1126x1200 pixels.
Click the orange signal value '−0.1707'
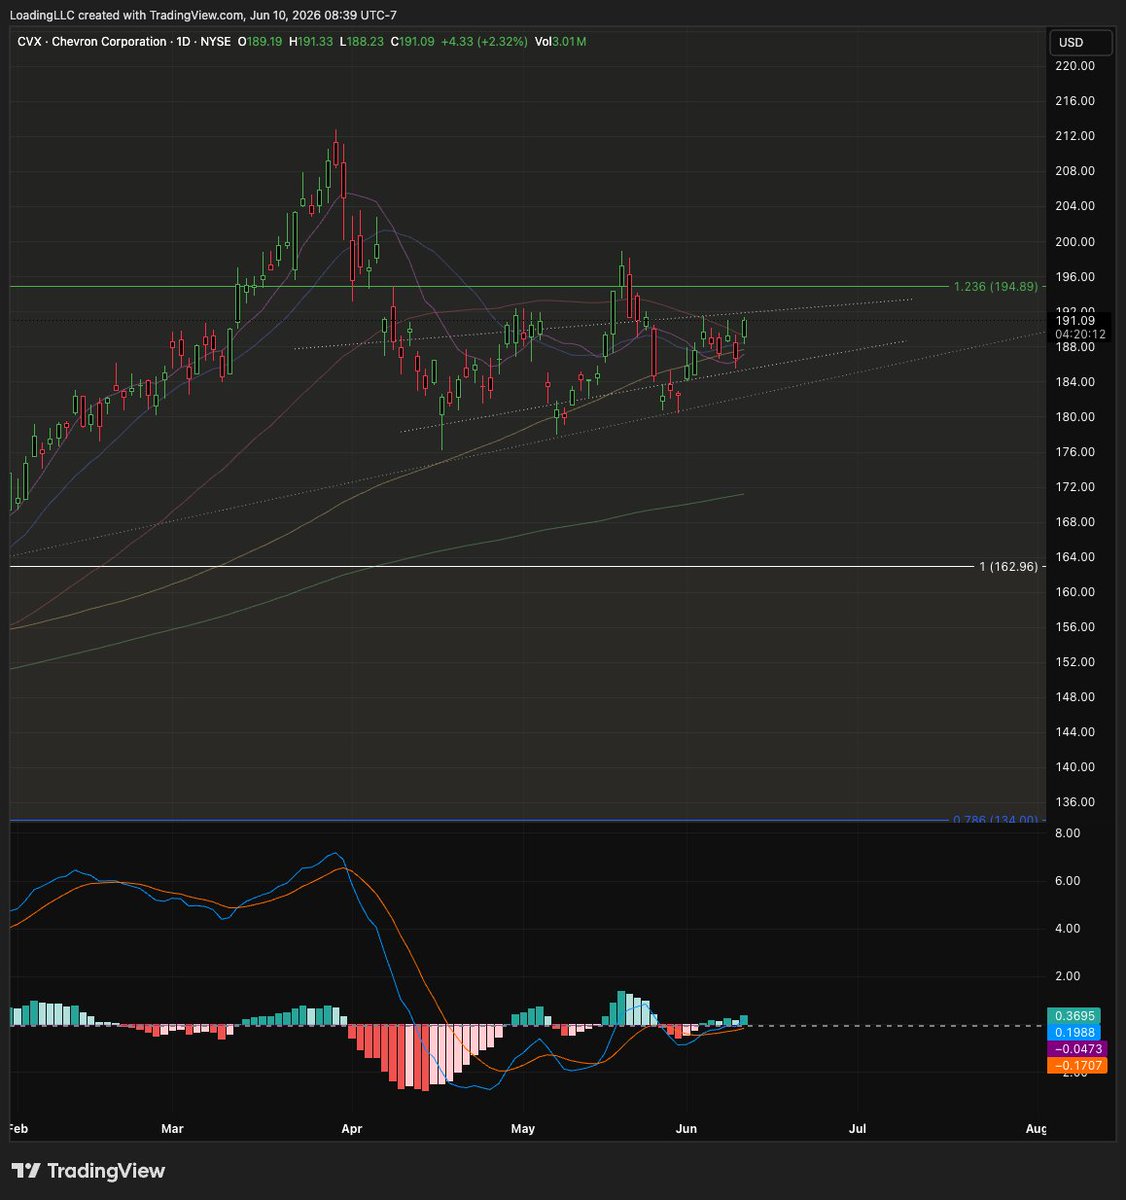pyautogui.click(x=1077, y=1066)
